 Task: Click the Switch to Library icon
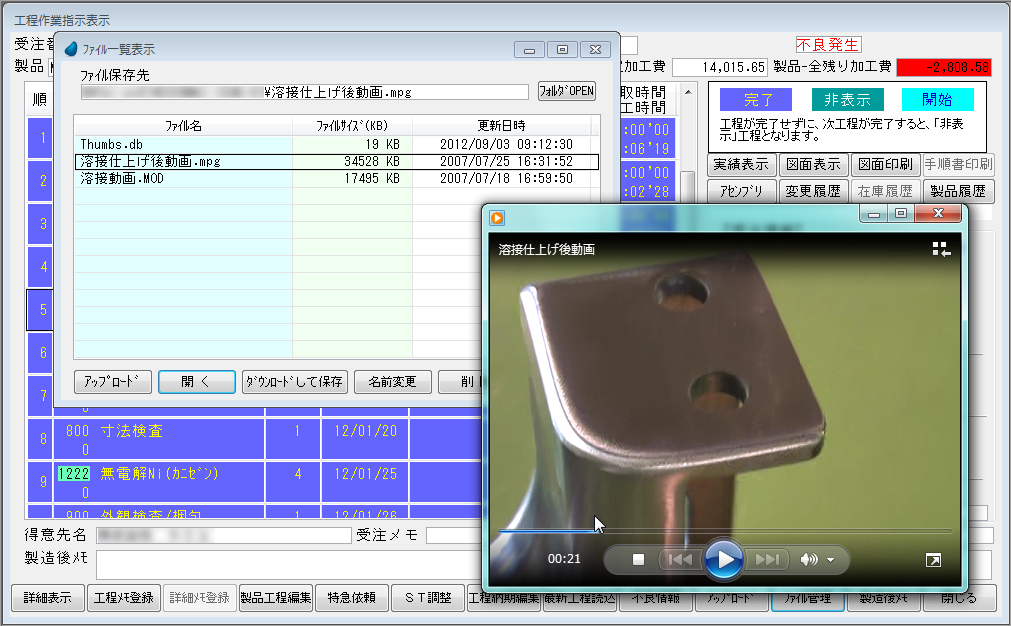(x=940, y=249)
